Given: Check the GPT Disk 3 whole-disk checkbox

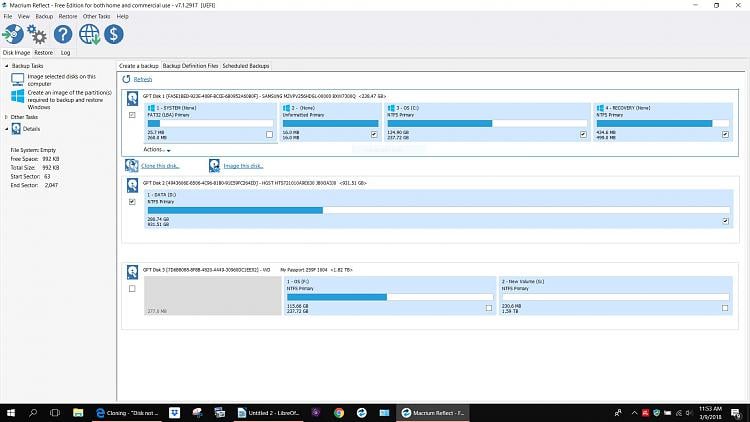Looking at the screenshot, I should 132,289.
